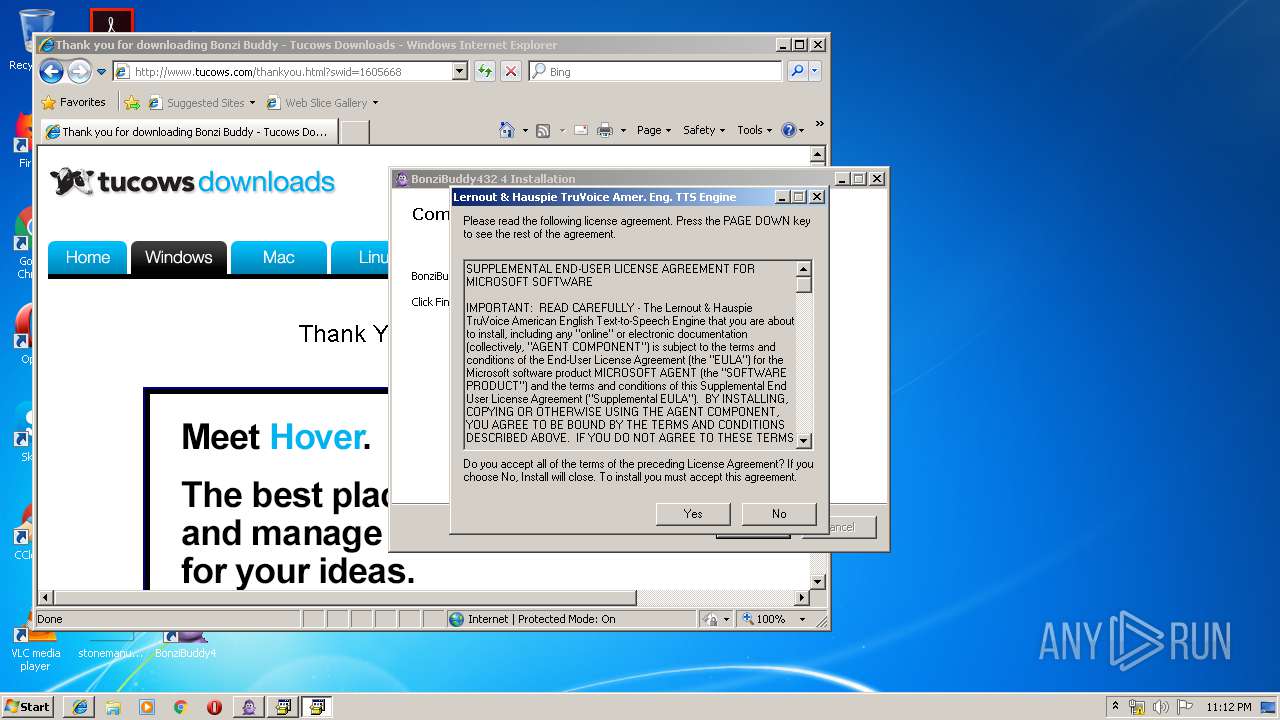This screenshot has height=720, width=1280.
Task: Switch to the first installer taskbar item
Action: click(283, 706)
